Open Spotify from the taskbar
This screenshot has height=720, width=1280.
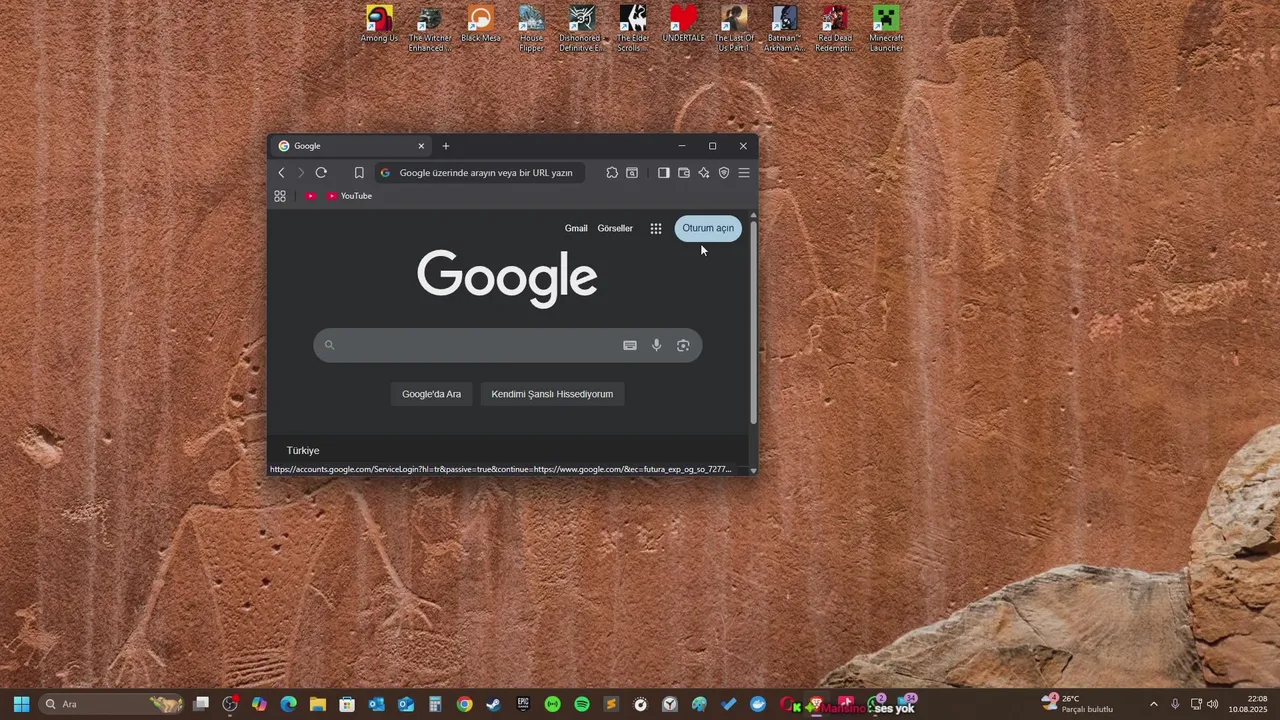pyautogui.click(x=582, y=704)
